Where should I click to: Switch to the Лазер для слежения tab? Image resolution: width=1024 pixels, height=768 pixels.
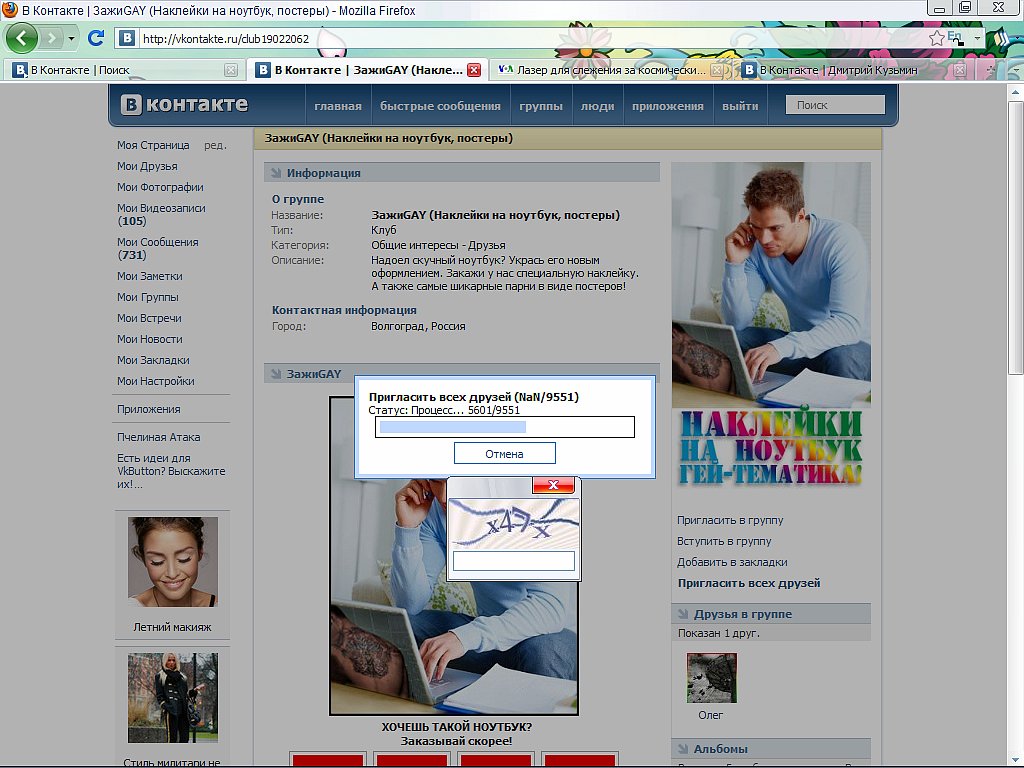[610, 70]
